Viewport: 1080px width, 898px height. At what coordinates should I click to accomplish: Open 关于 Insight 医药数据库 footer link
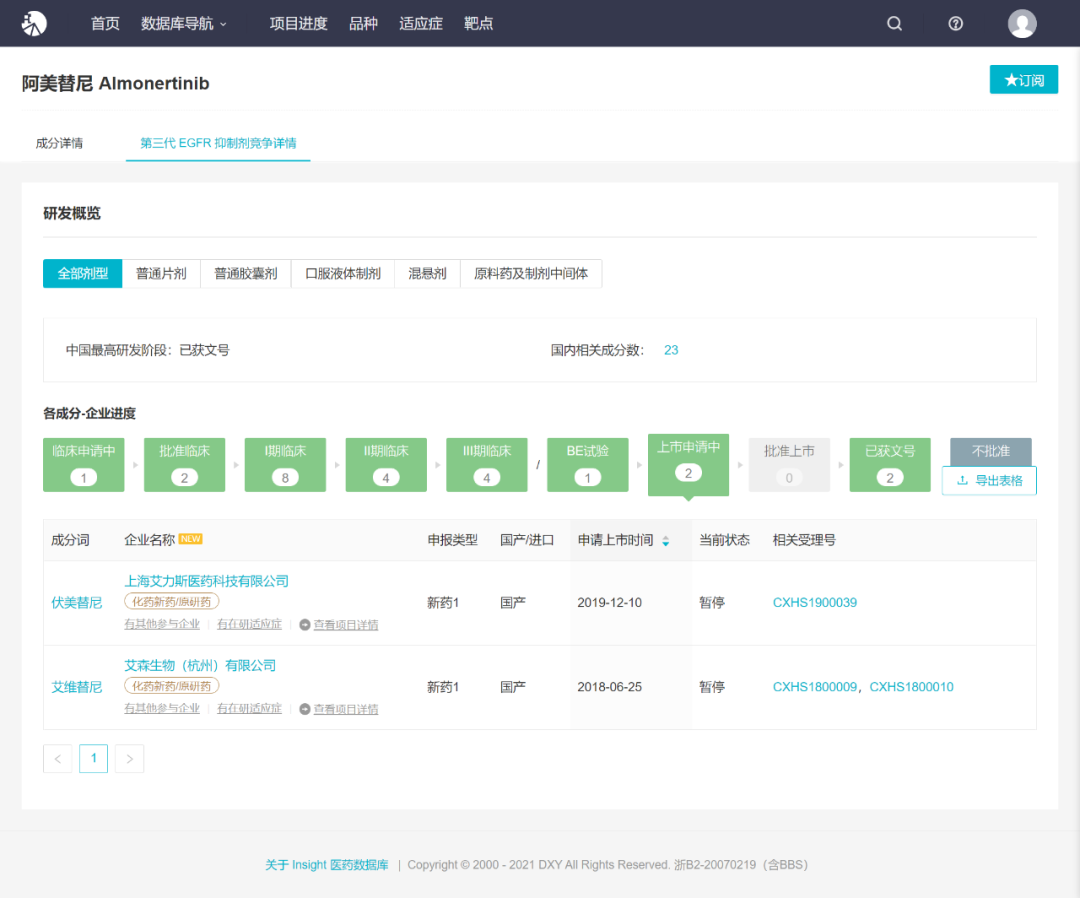[x=326, y=865]
